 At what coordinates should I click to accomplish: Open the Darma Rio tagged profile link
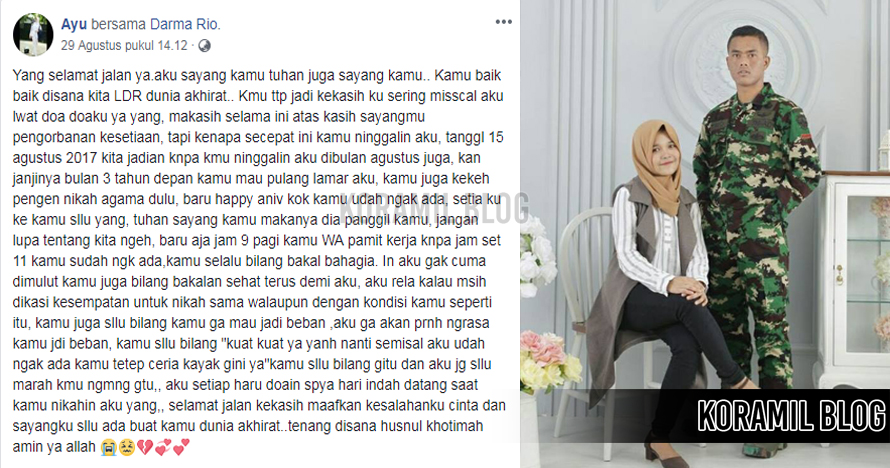pyautogui.click(x=184, y=24)
